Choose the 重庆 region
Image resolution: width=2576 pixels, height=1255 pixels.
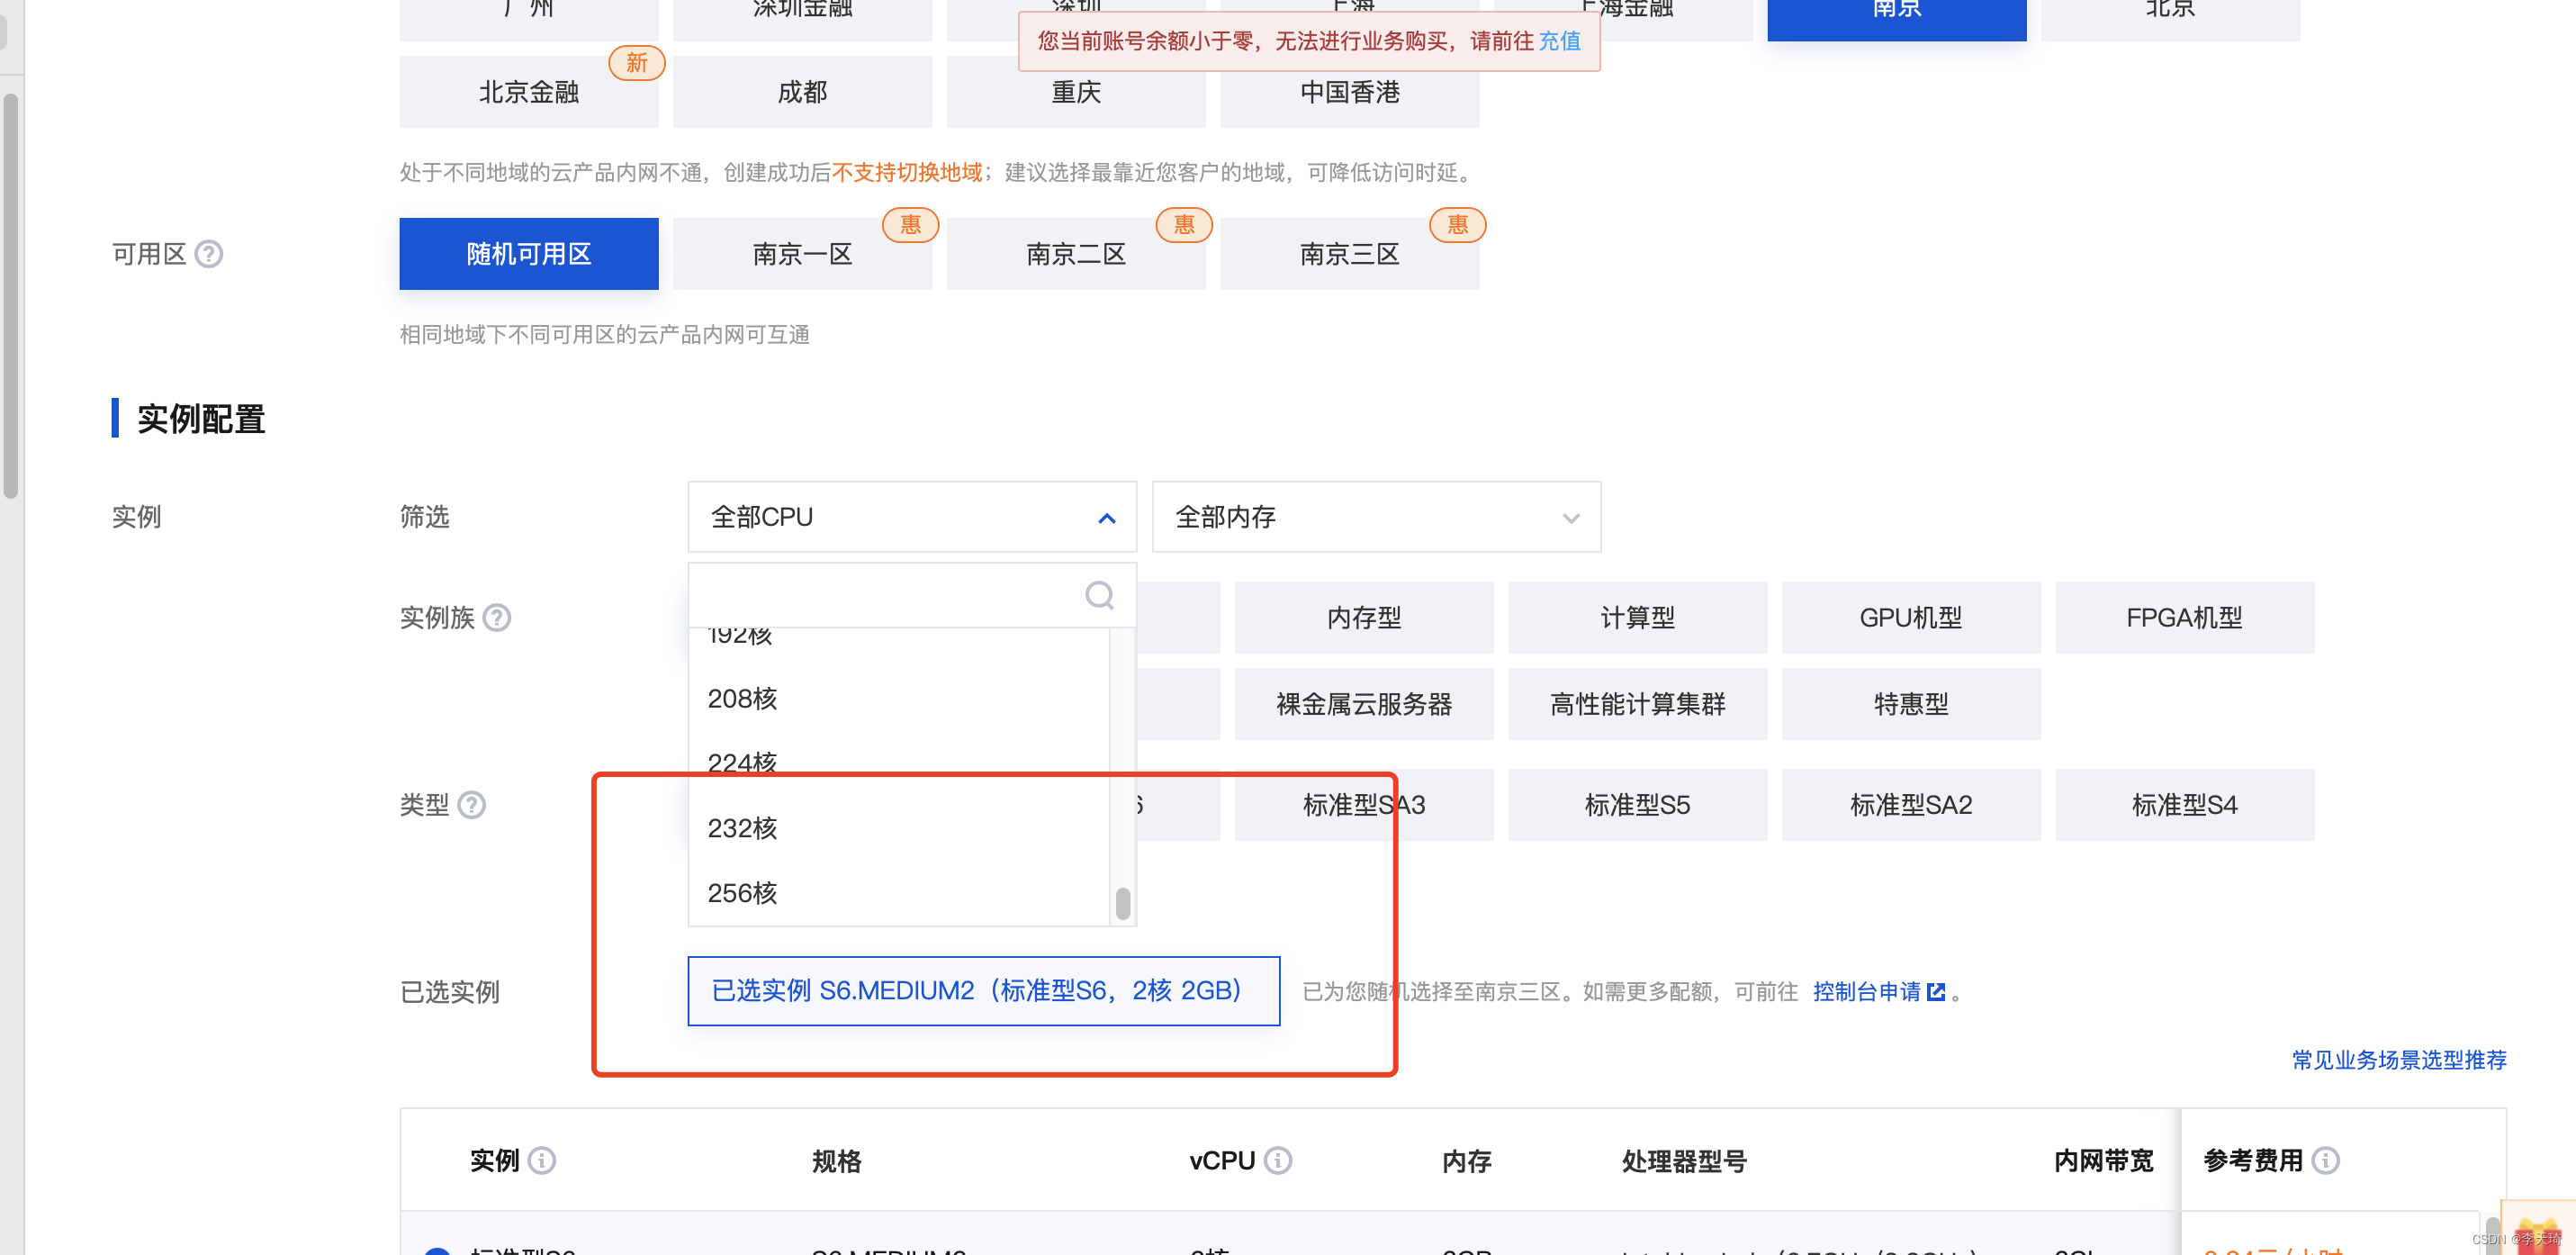(x=1076, y=92)
